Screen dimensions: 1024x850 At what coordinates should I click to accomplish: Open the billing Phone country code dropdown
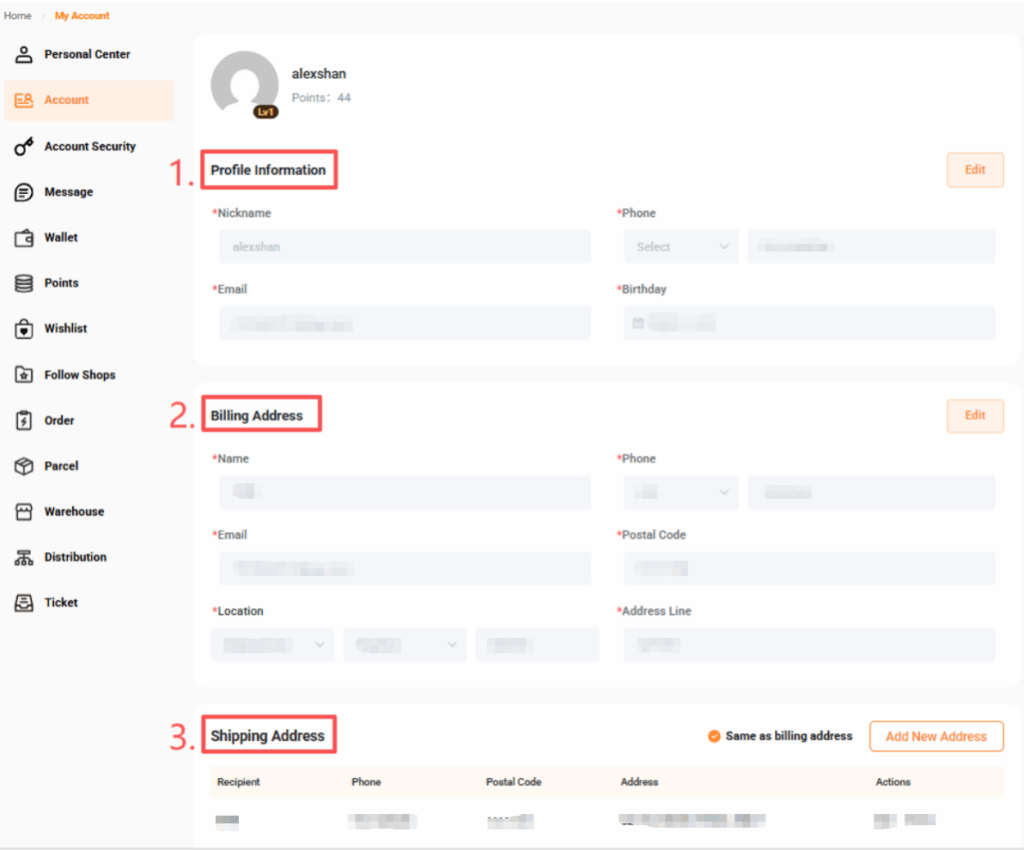click(x=681, y=492)
